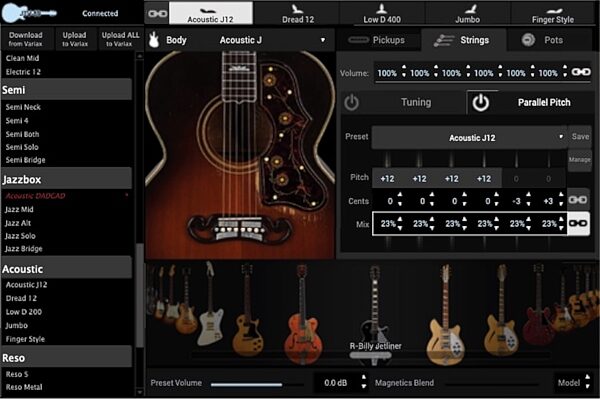
Task: Adjust the sixth string Mix stepper
Action: (561, 223)
